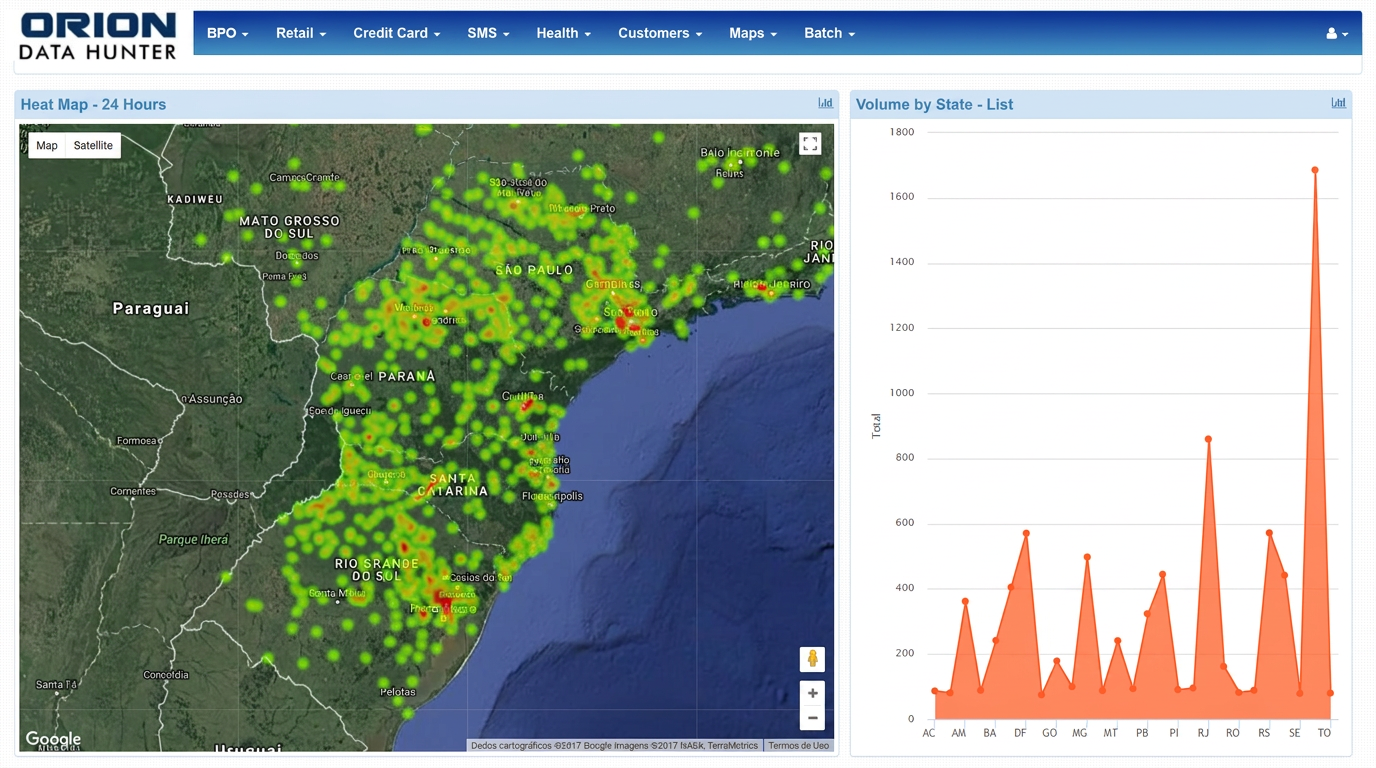The image size is (1376, 768).
Task: Click the MG peak data point on chart
Action: click(1087, 557)
